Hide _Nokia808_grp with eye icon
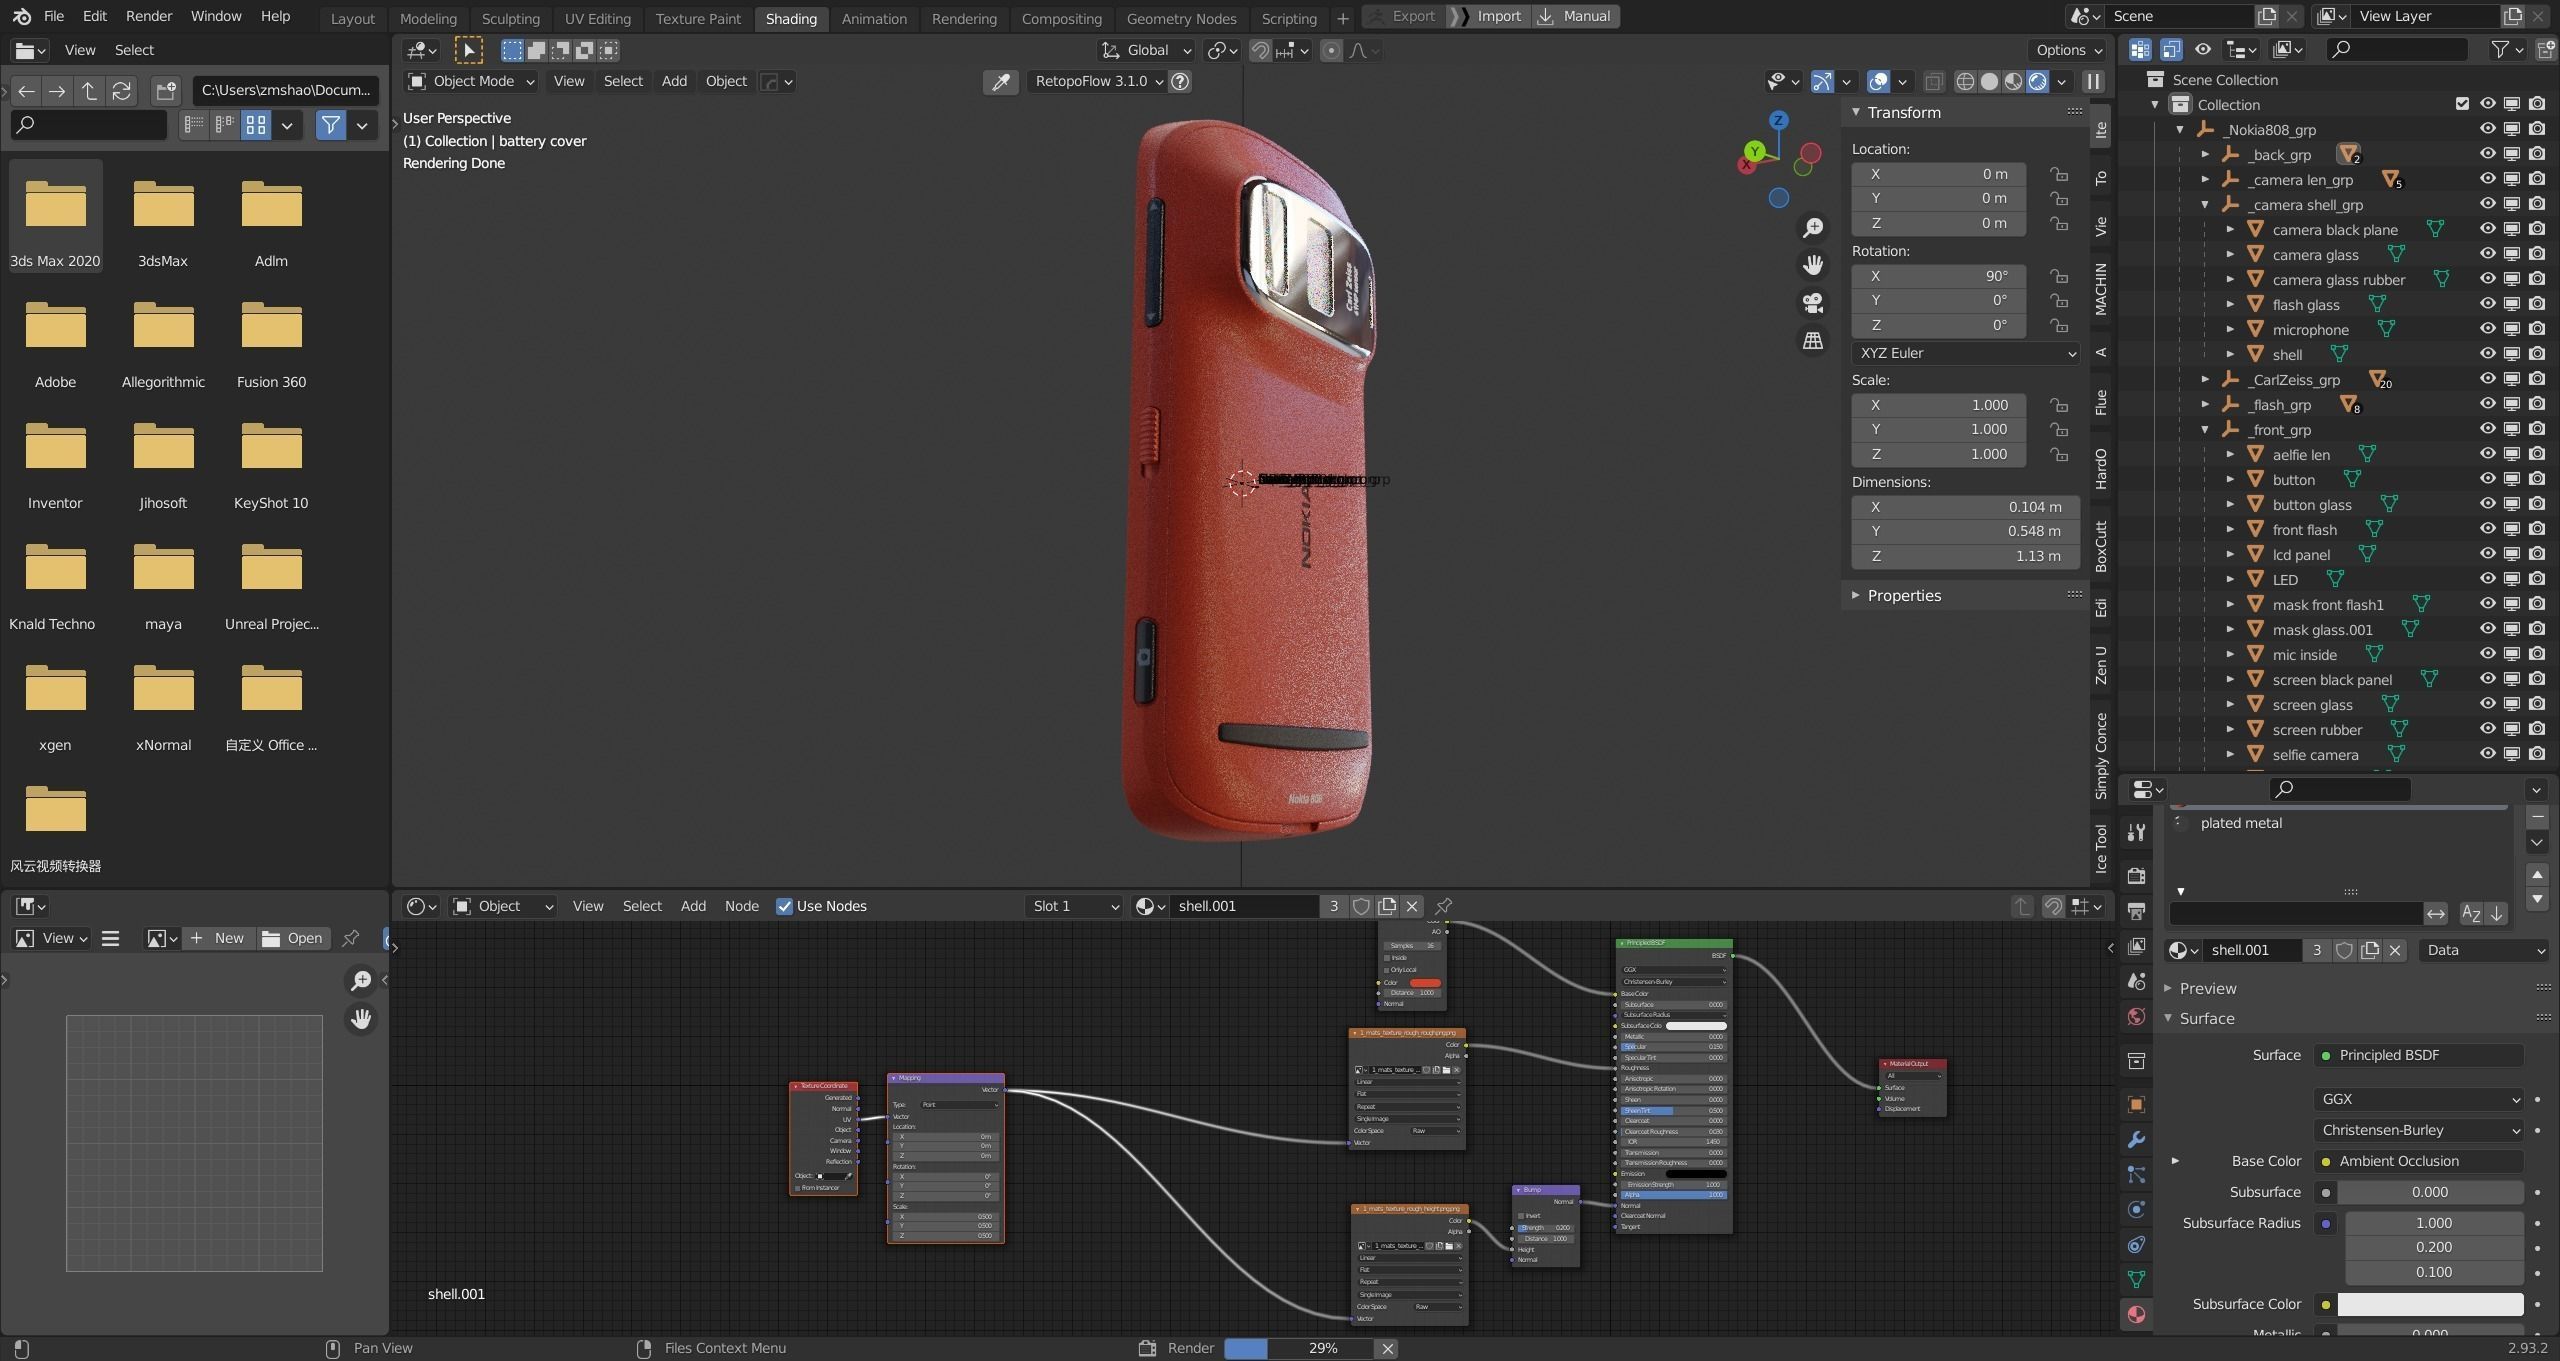This screenshot has height=1361, width=2560. pos(2487,129)
